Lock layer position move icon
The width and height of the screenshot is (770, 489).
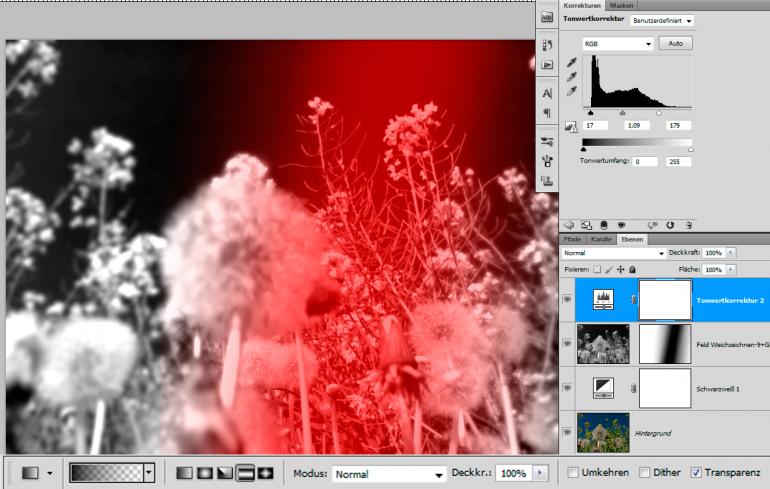pyautogui.click(x=621, y=270)
